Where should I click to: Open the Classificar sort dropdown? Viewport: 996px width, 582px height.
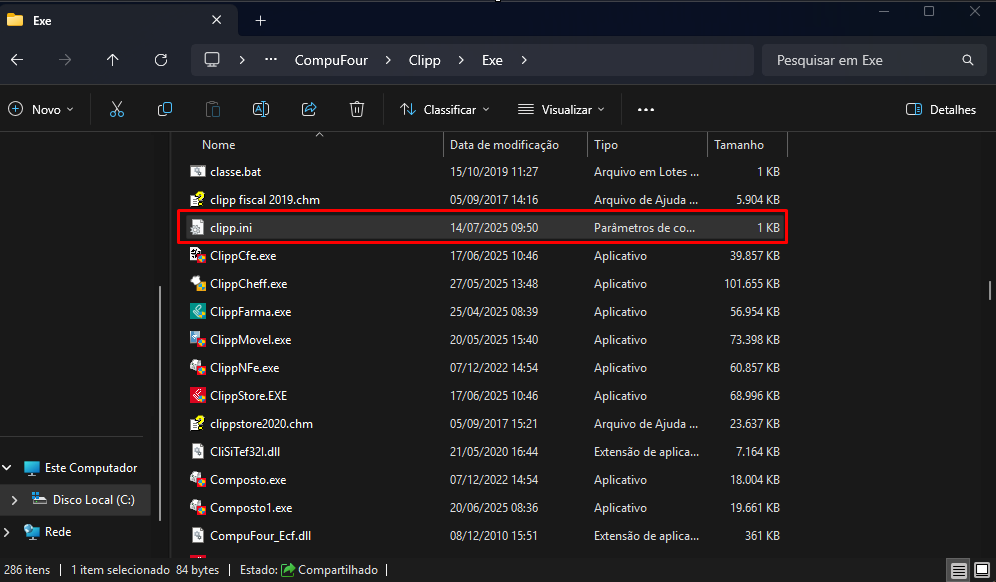click(445, 109)
